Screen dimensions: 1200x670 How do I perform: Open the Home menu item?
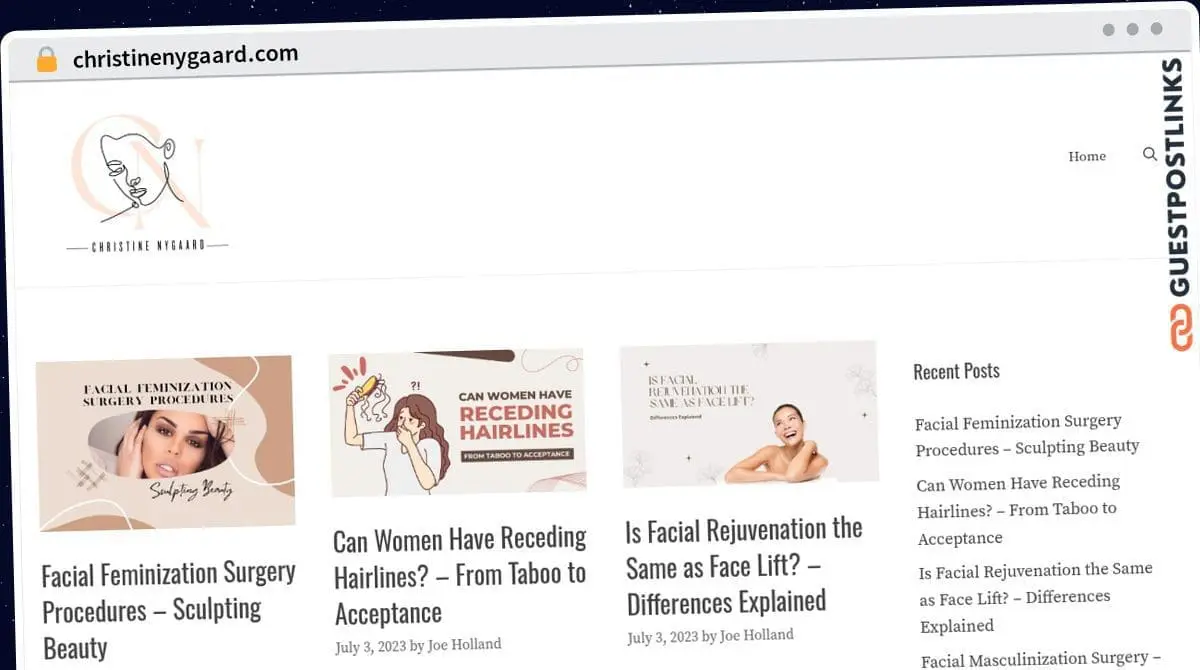pos(1087,156)
